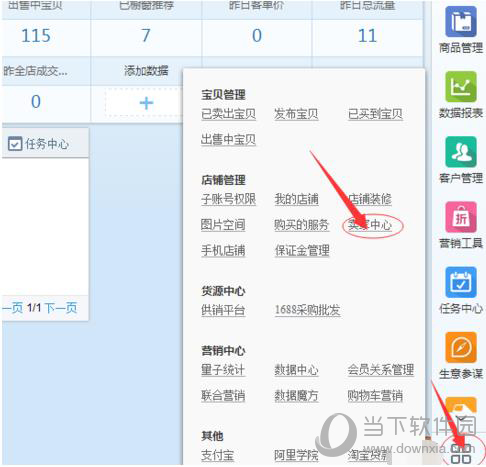Viewport: 486px width, 467px height.
Task: Select 店铺装修 in the menu
Action: click(370, 199)
